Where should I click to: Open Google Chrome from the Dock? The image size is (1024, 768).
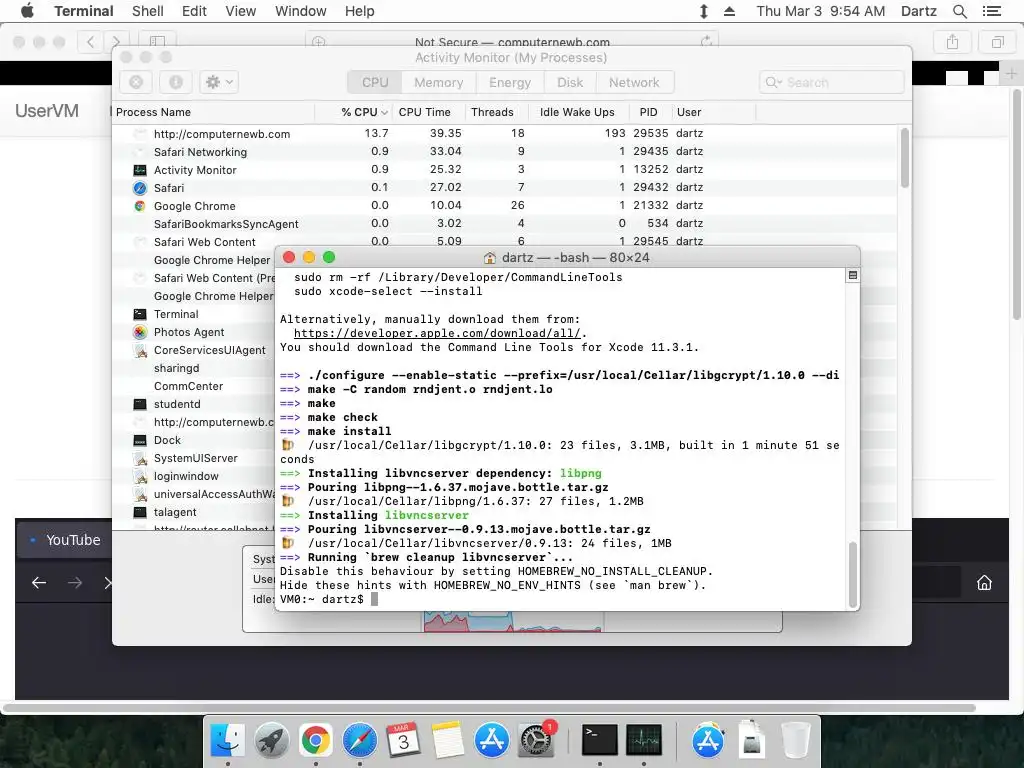tap(315, 740)
